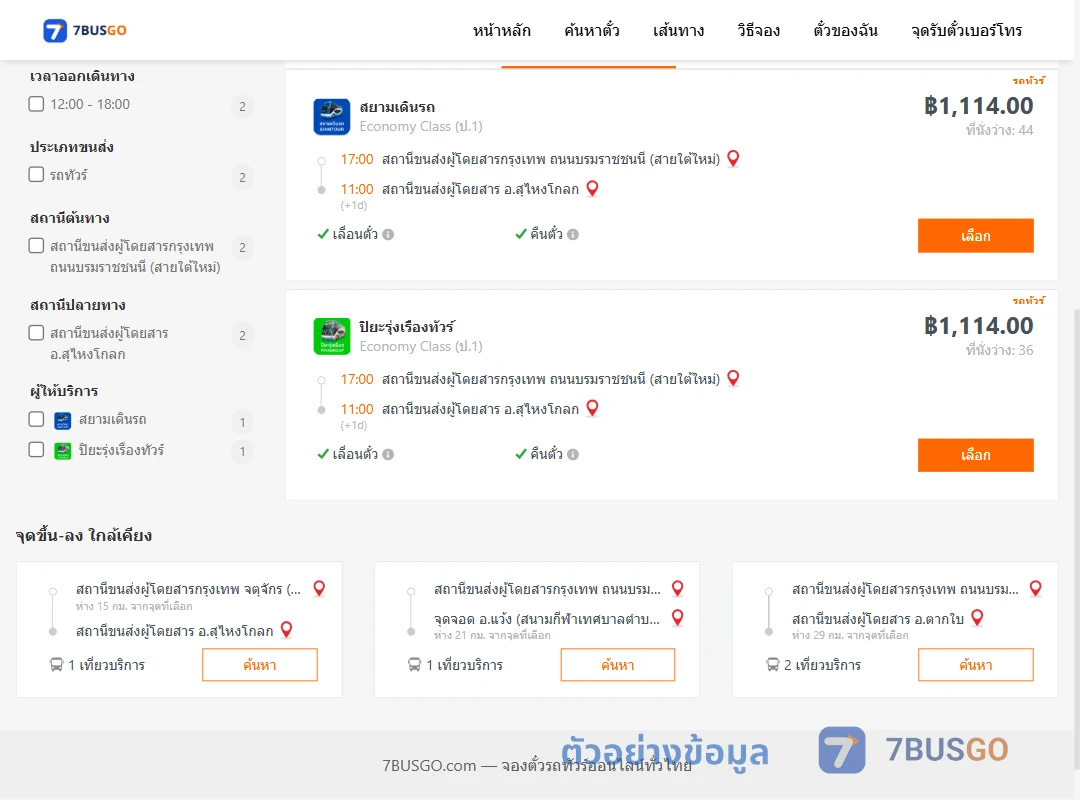1080x800 pixels.
Task: Search the จตุจักร nearby route with ค้นหา
Action: point(260,665)
